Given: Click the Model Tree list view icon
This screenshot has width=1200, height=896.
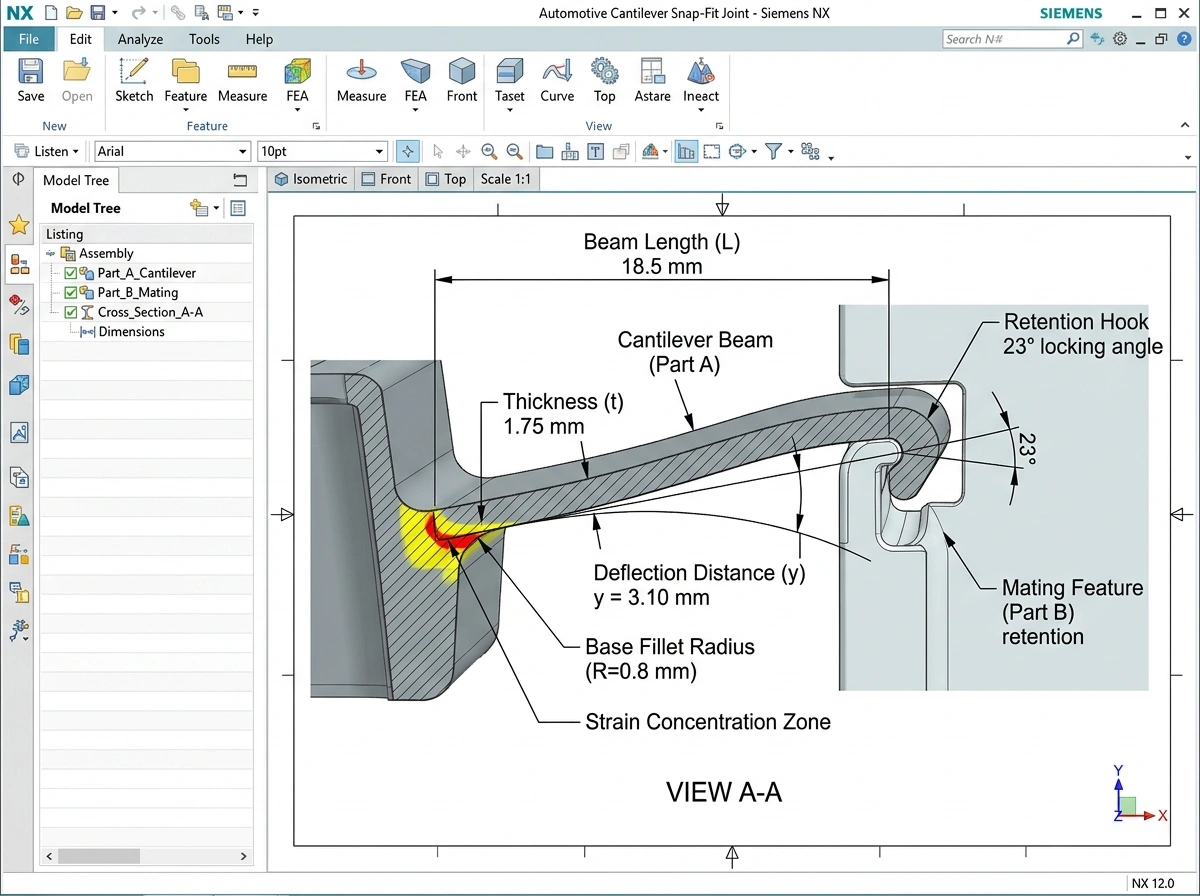Looking at the screenshot, I should coord(238,208).
